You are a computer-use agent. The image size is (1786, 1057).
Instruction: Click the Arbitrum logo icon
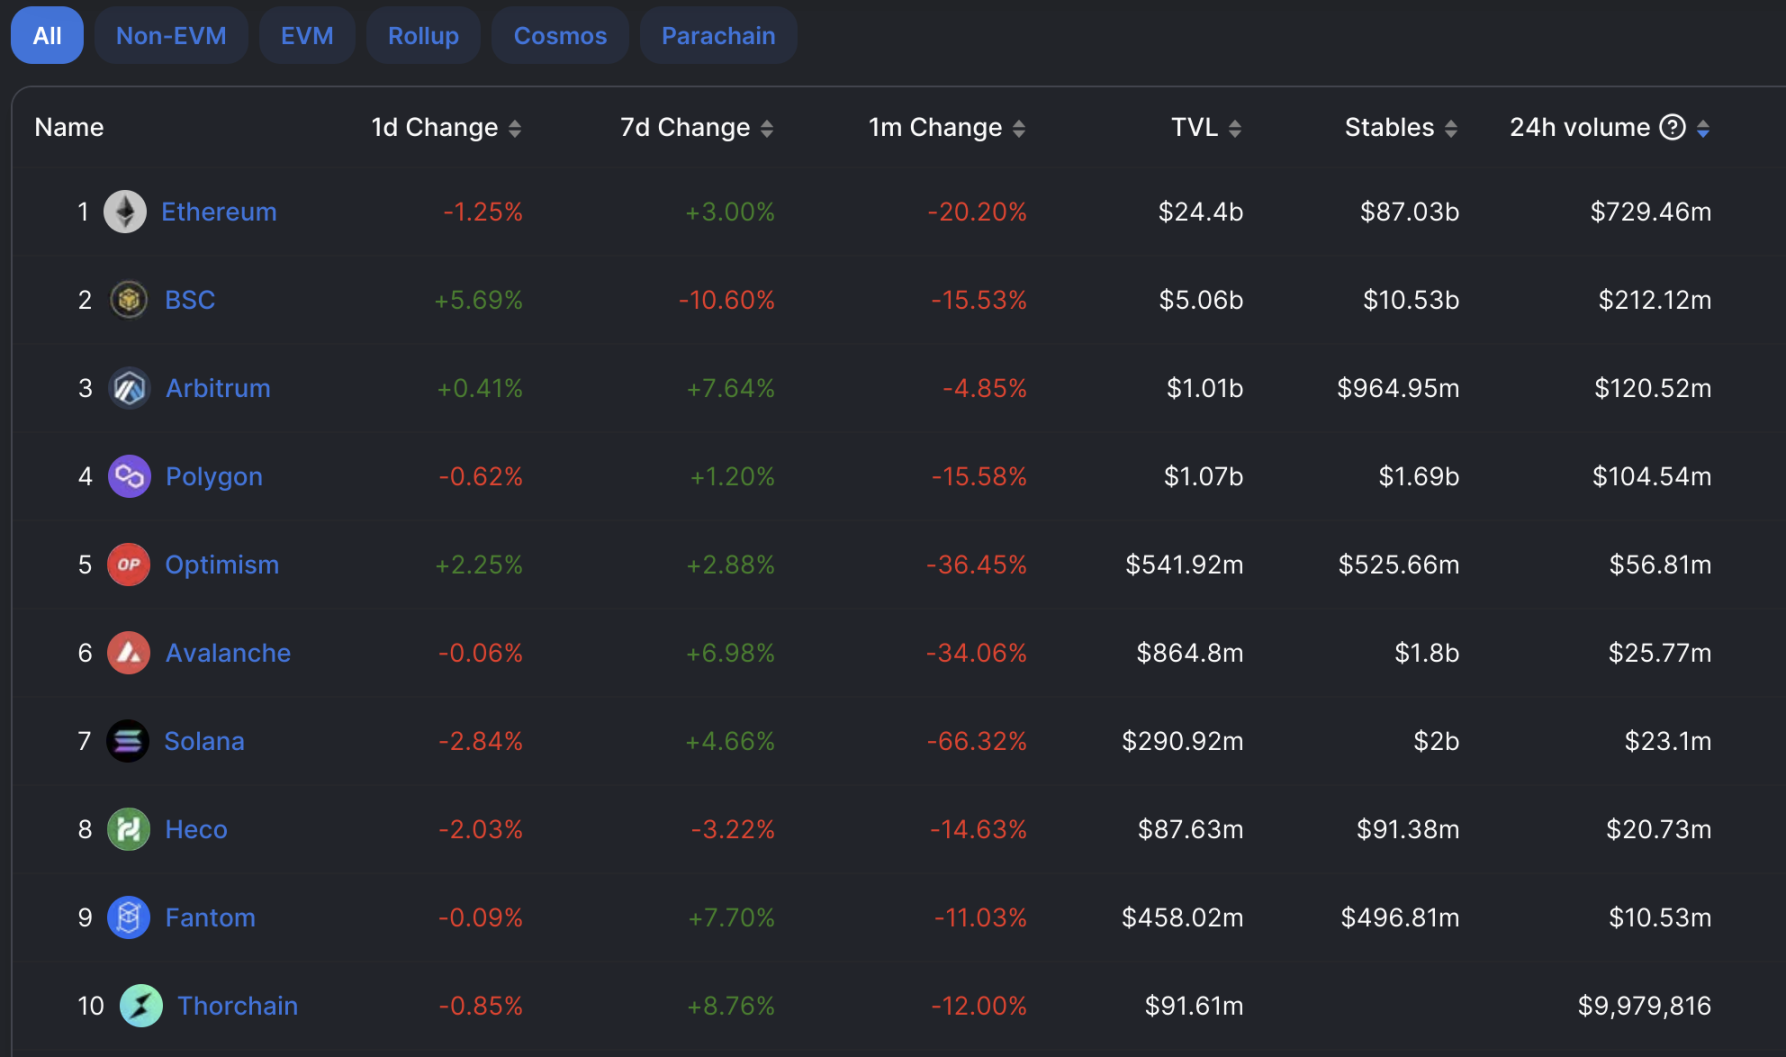point(129,388)
